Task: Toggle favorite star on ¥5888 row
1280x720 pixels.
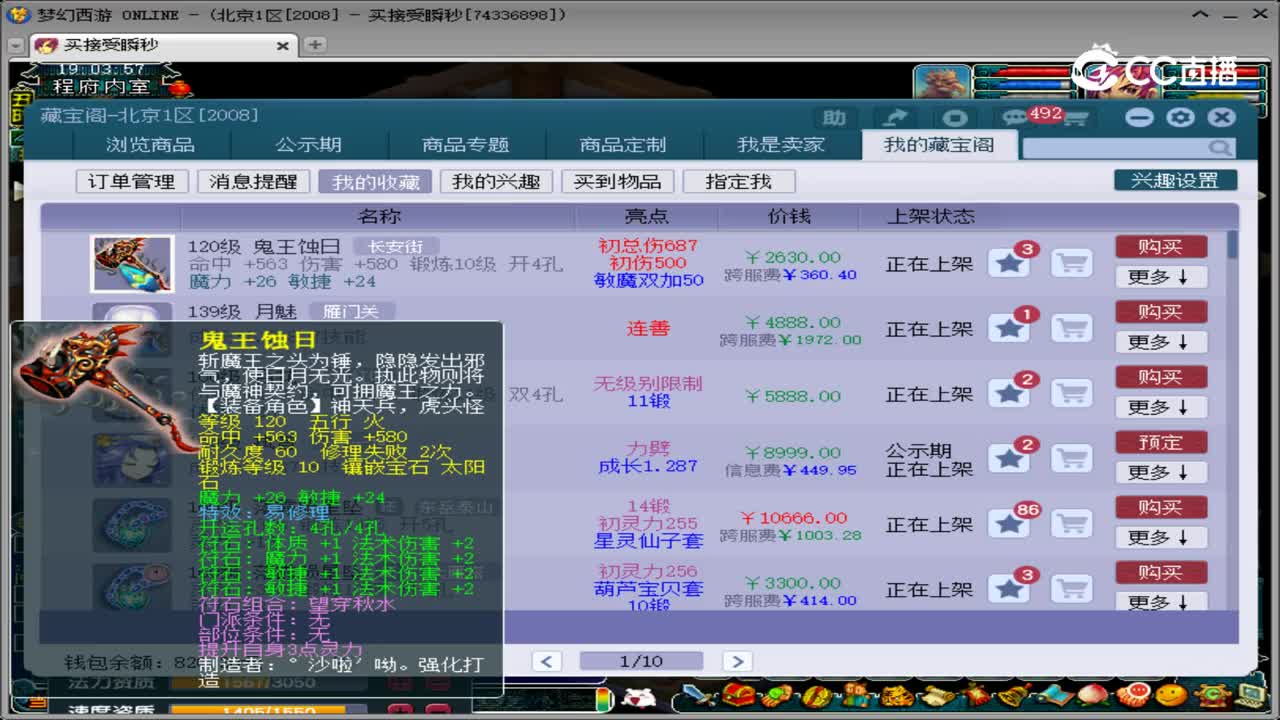Action: pyautogui.click(x=1009, y=393)
